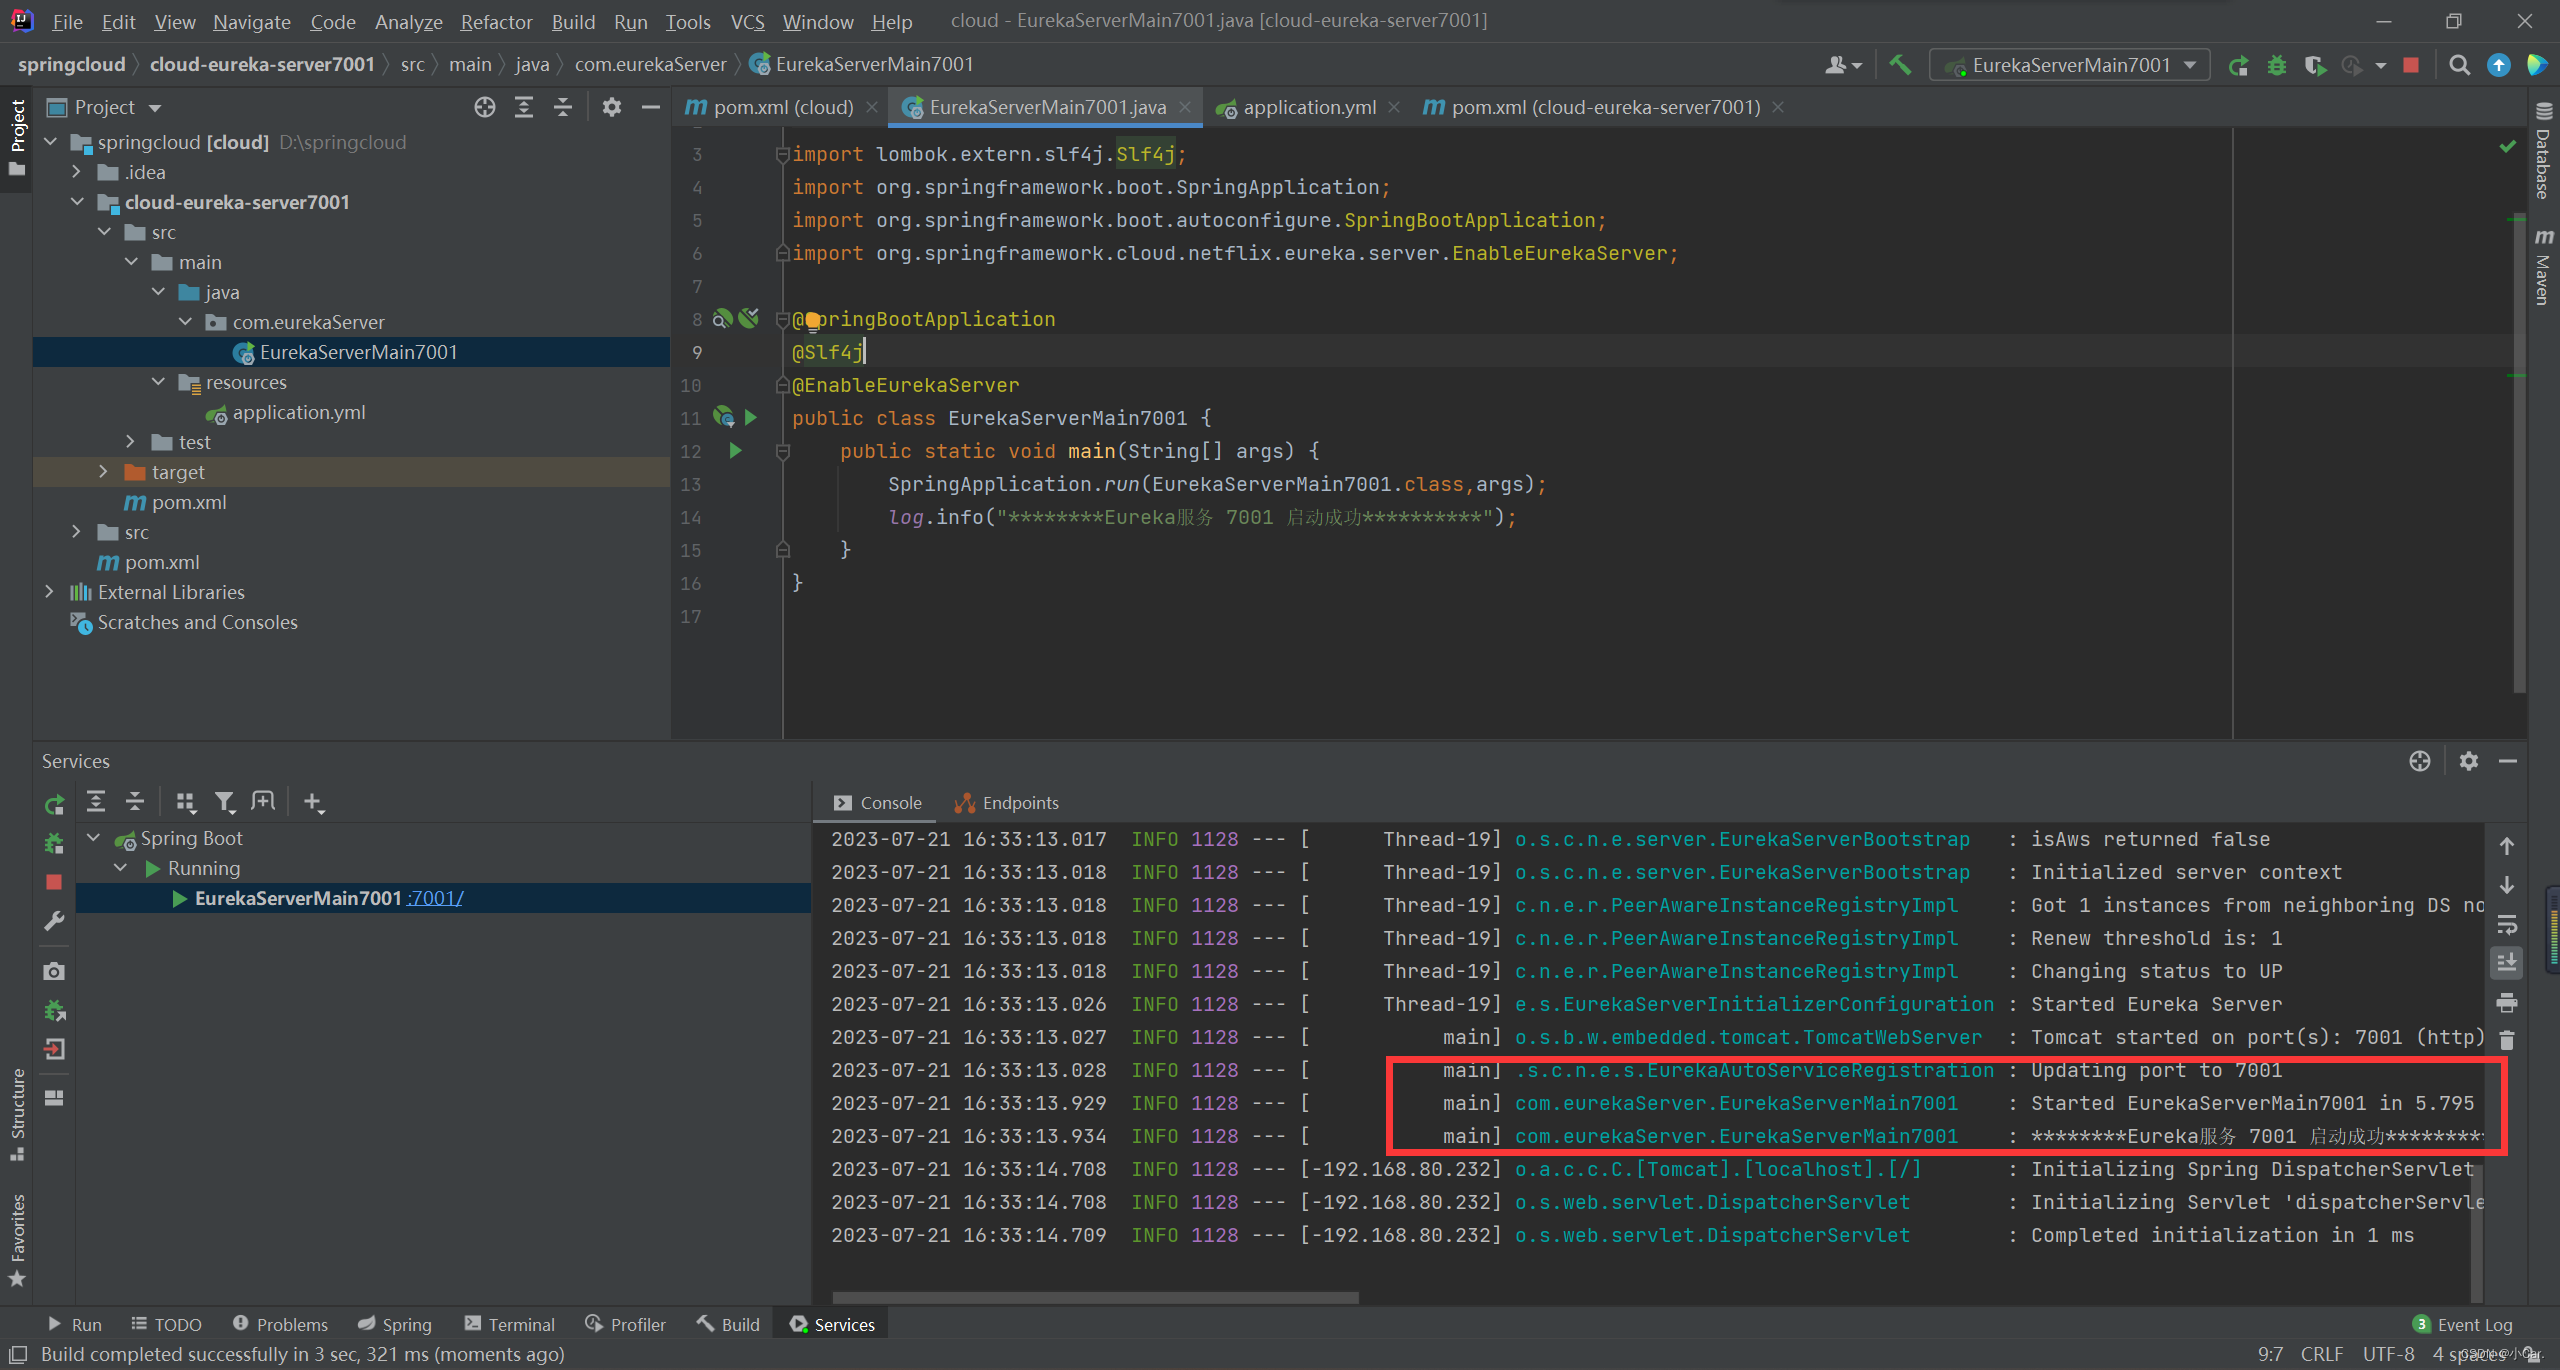Open the EurekaServerMain7001 run configuration dropdown
Image resolution: width=2560 pixels, height=1370 pixels.
[x=2070, y=65]
